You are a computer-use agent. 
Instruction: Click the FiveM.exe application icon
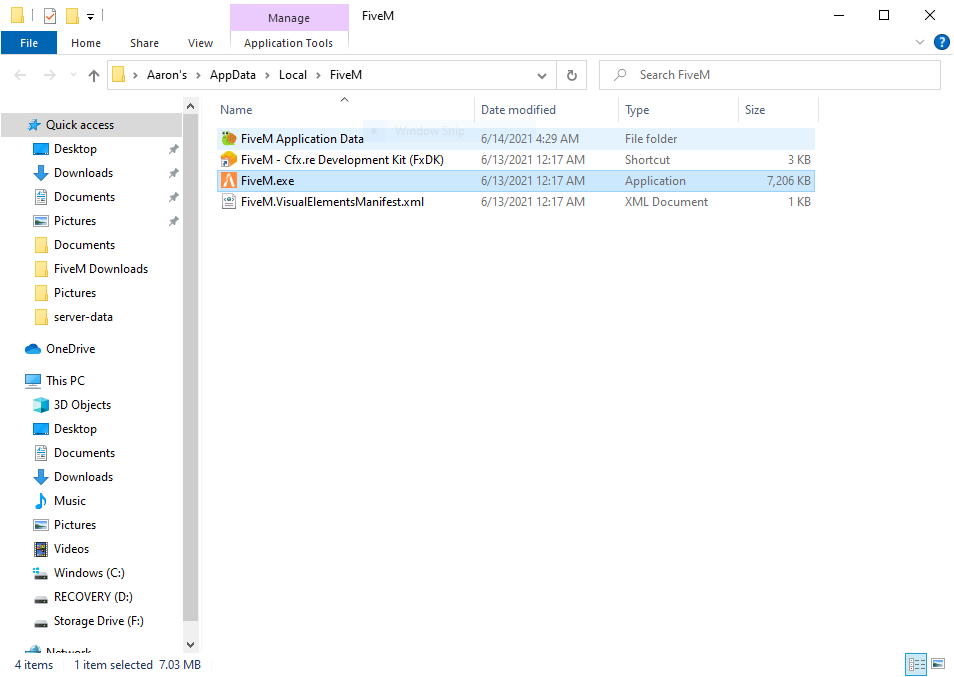pyautogui.click(x=229, y=181)
